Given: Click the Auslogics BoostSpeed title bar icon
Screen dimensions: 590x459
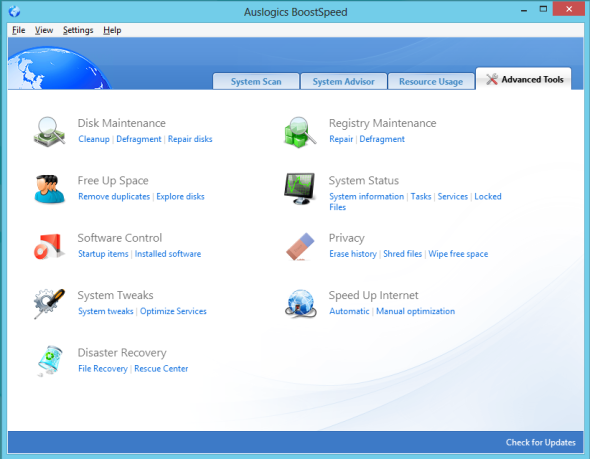Looking at the screenshot, I should [x=14, y=11].
